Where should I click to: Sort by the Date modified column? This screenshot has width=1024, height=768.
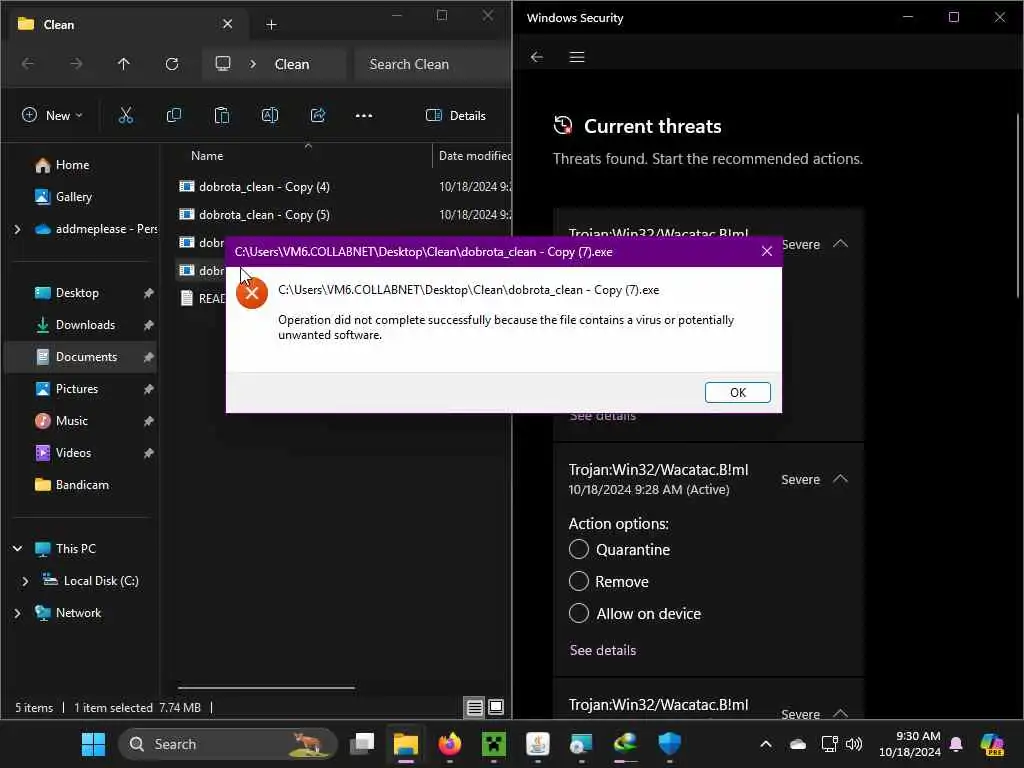(x=475, y=156)
